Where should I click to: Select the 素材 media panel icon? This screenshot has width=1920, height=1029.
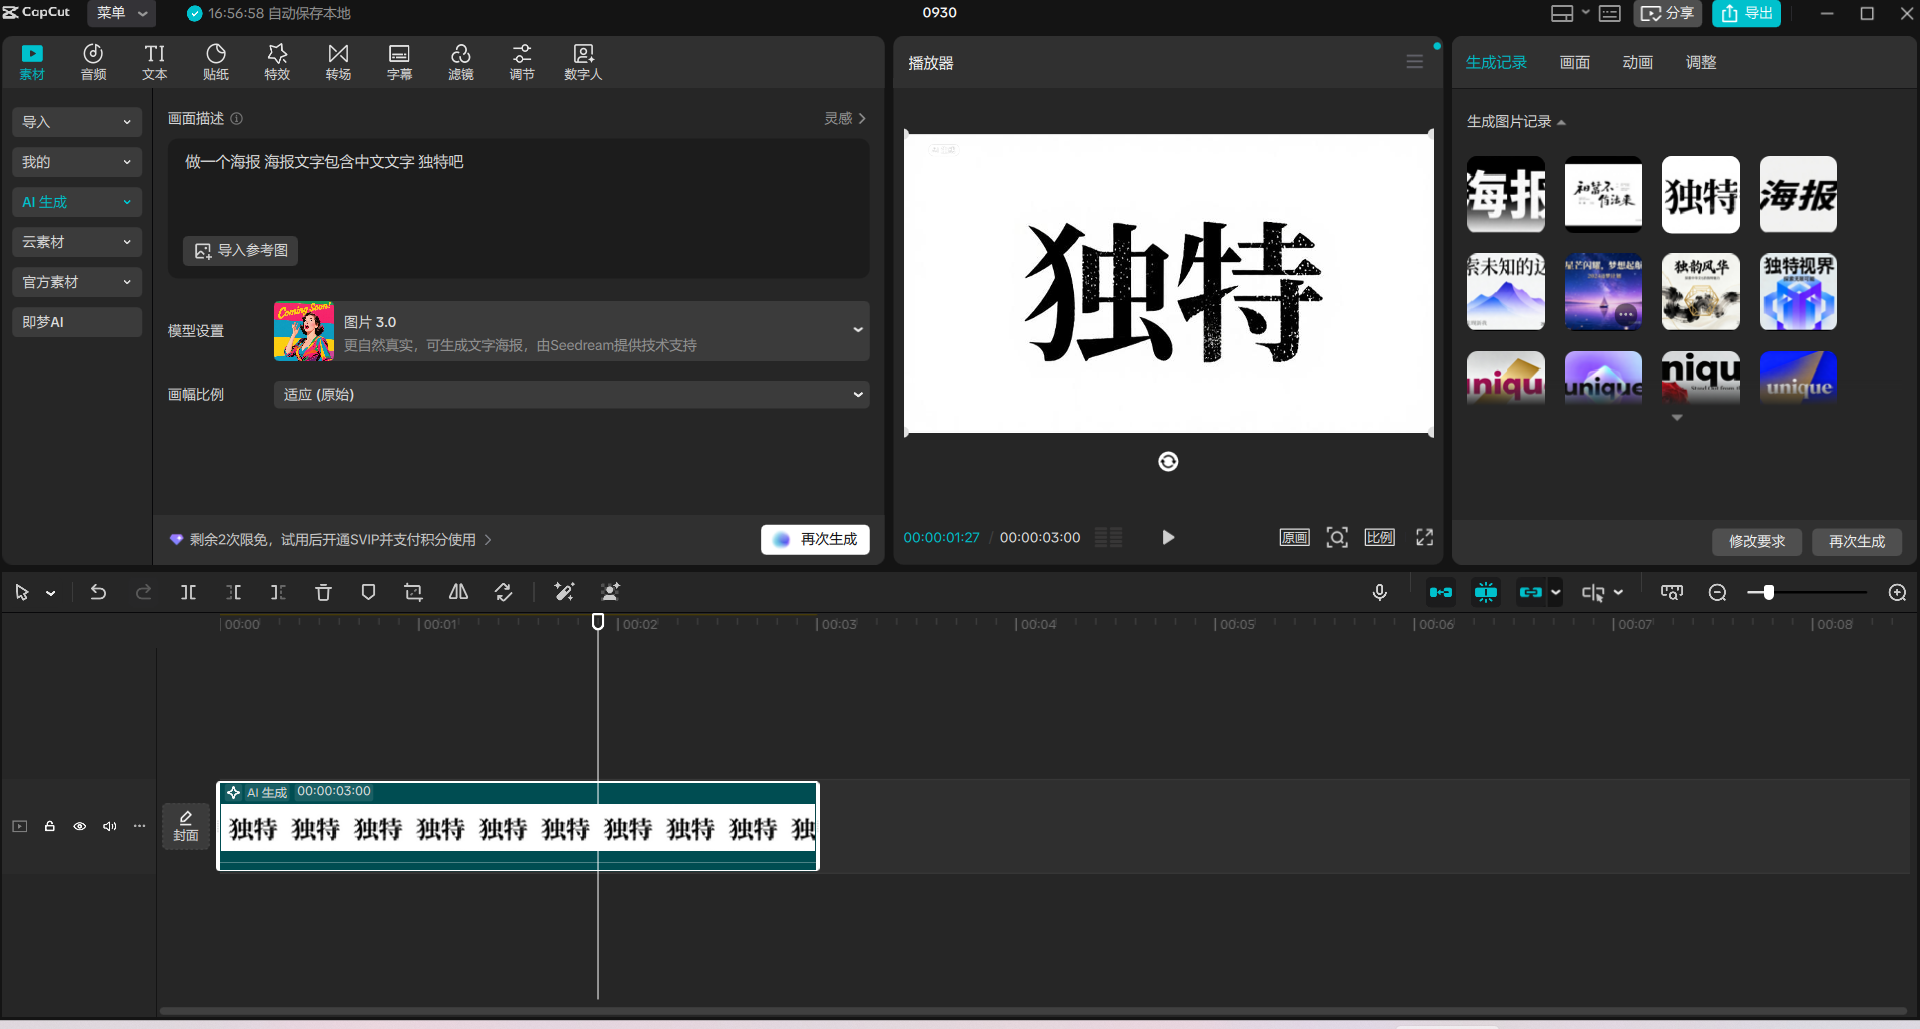32,62
